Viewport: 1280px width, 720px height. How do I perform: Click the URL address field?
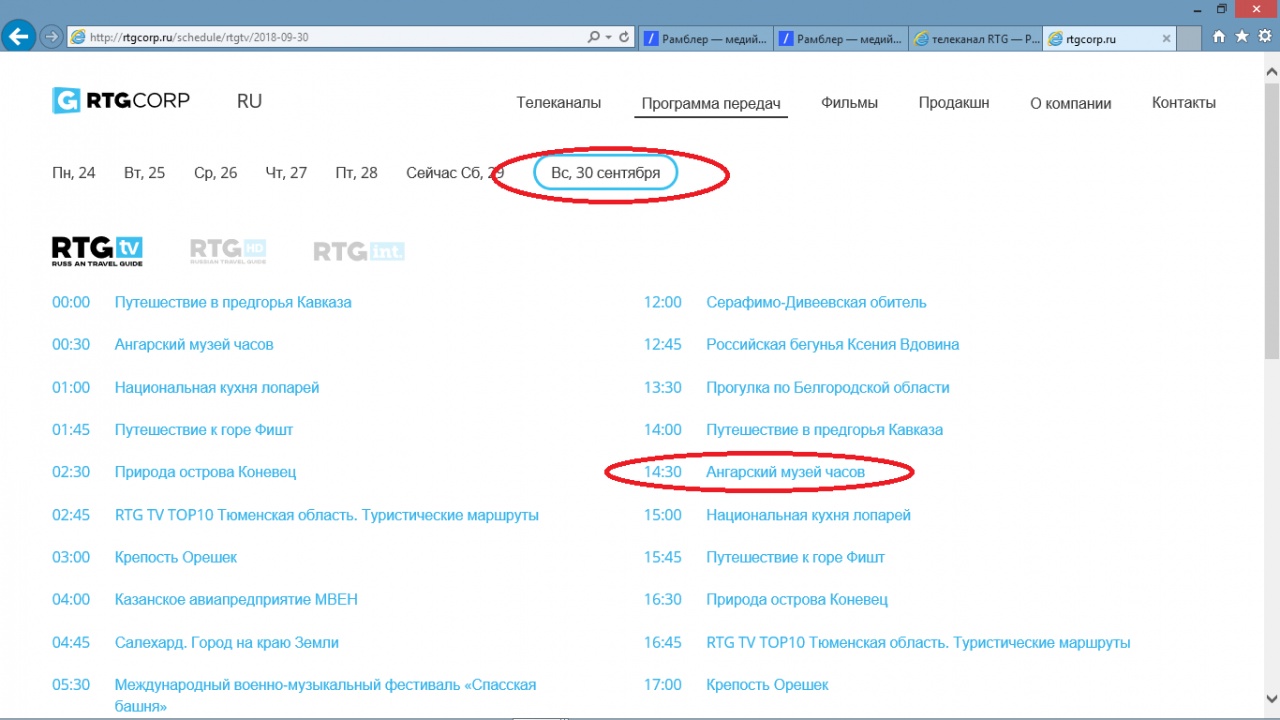[x=330, y=37]
